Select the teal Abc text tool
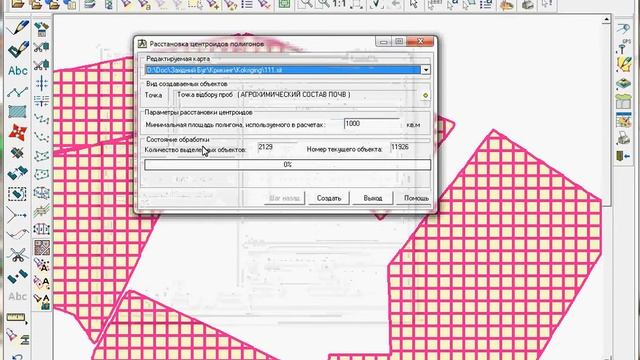Image resolution: width=640 pixels, height=360 pixels. click(18, 71)
